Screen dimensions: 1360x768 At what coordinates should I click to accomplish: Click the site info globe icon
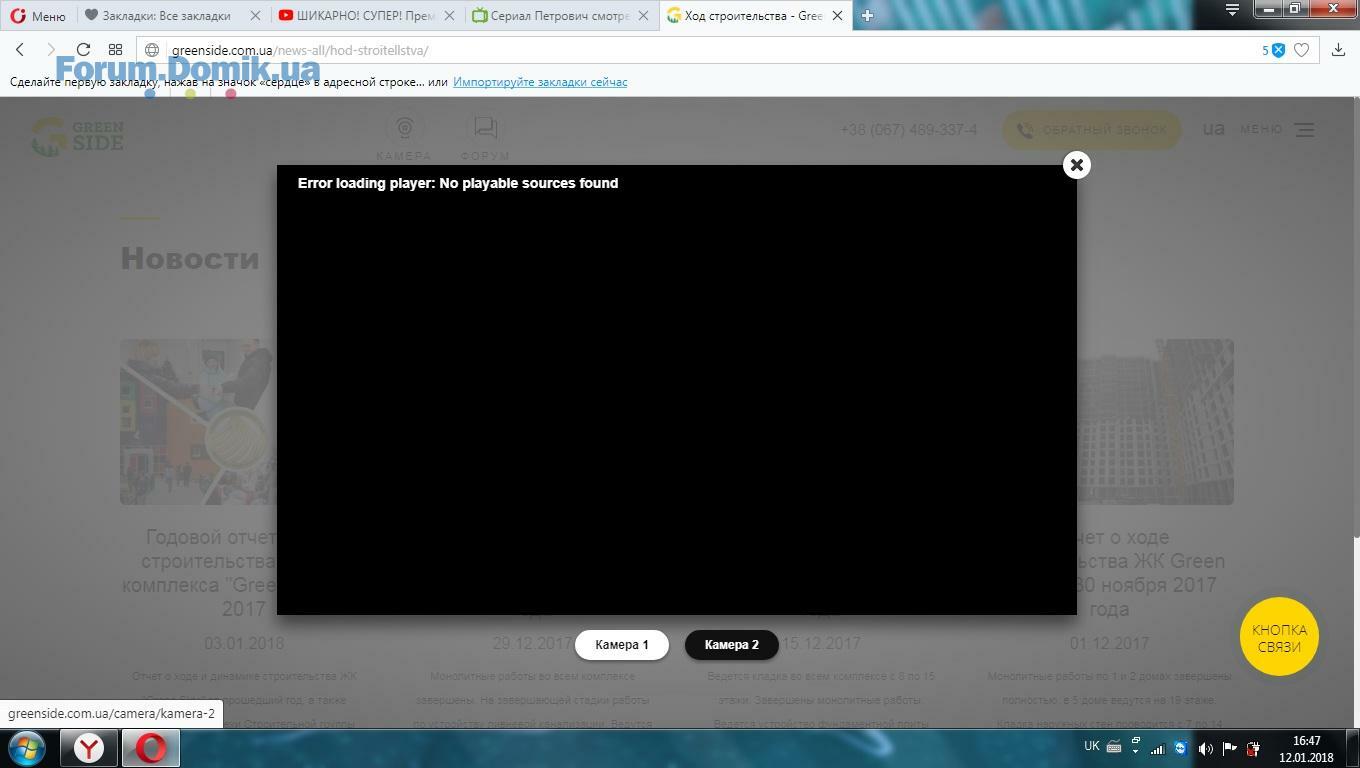point(152,50)
